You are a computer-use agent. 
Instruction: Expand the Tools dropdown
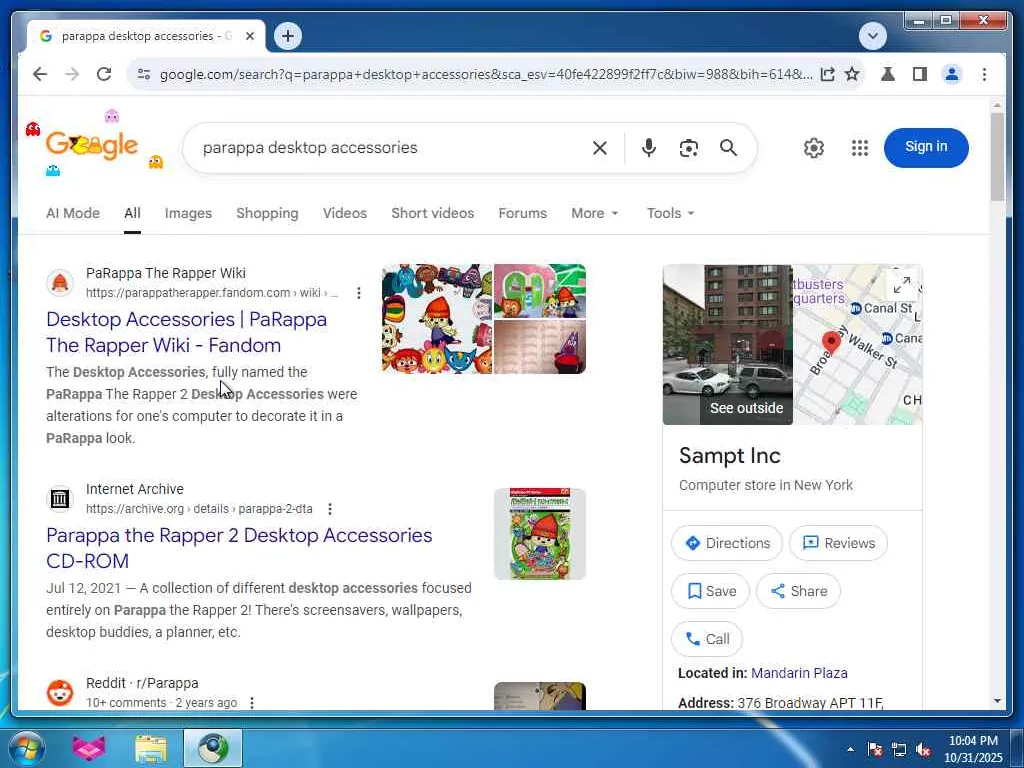(x=671, y=214)
